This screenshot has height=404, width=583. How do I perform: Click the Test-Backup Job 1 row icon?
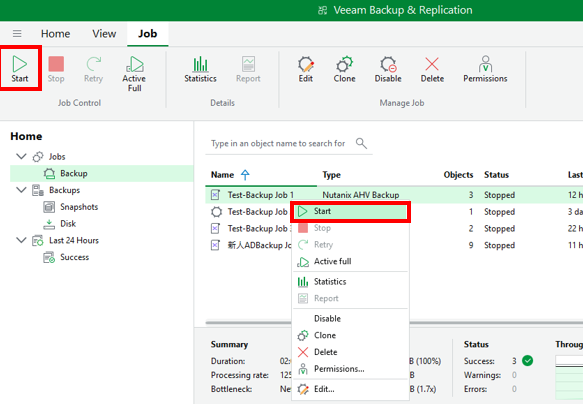click(x=215, y=195)
